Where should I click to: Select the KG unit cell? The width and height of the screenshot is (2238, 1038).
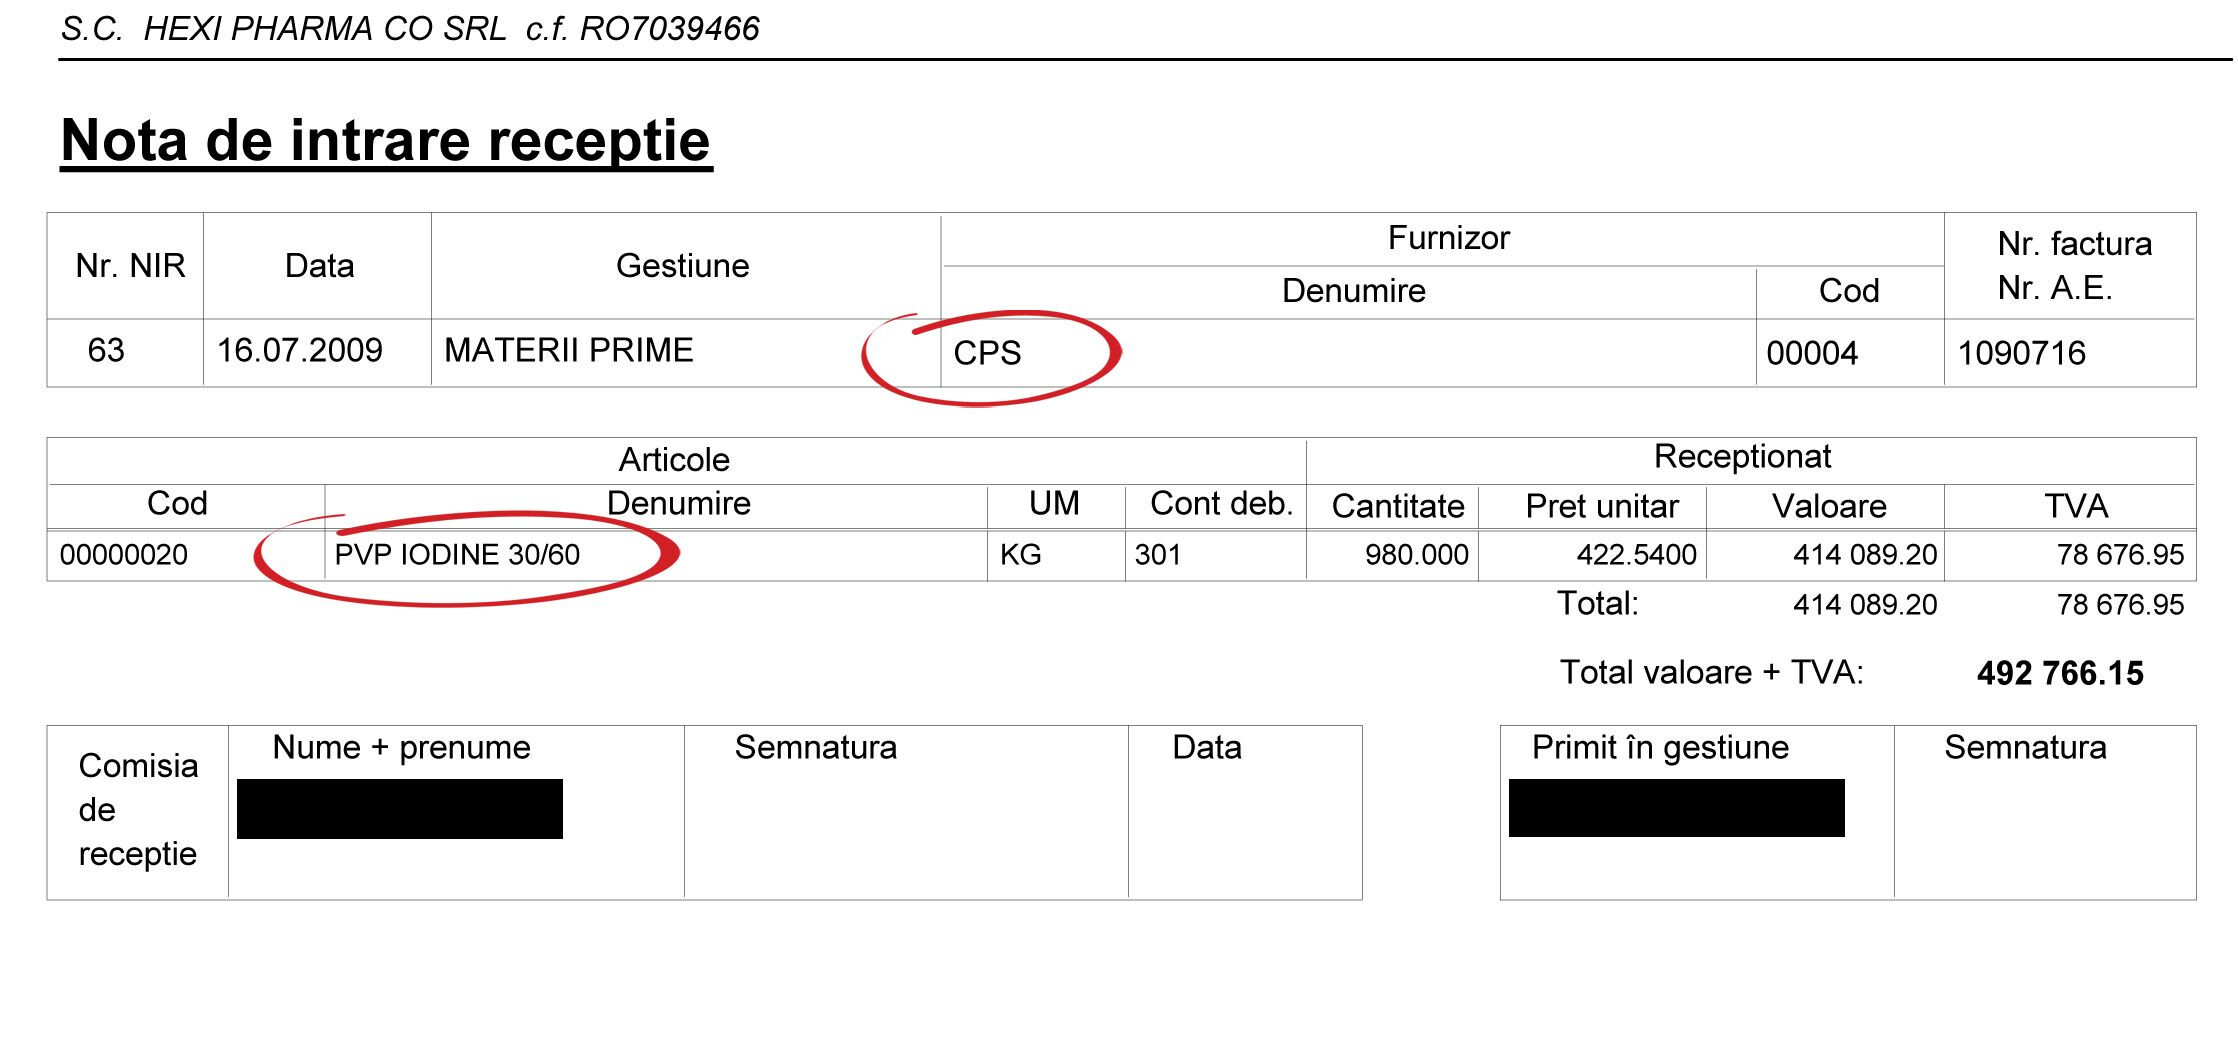tap(1056, 555)
